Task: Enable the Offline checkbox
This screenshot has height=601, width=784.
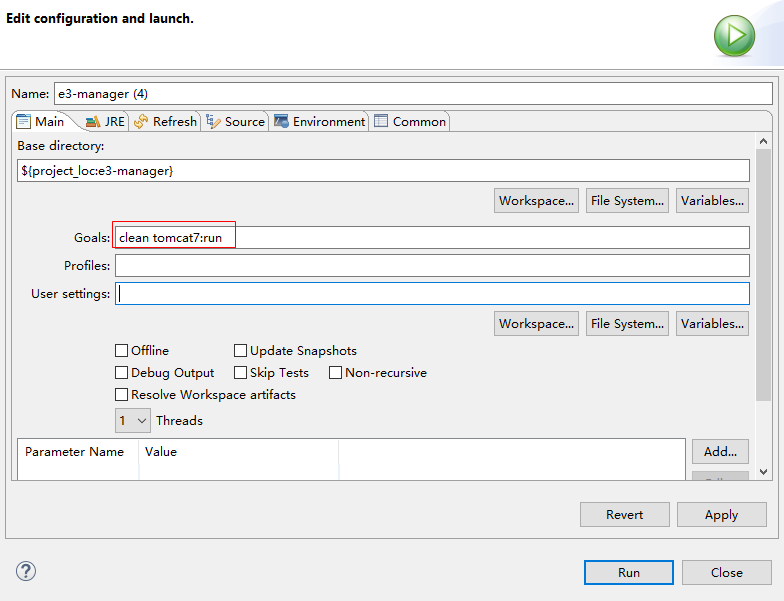Action: 122,350
